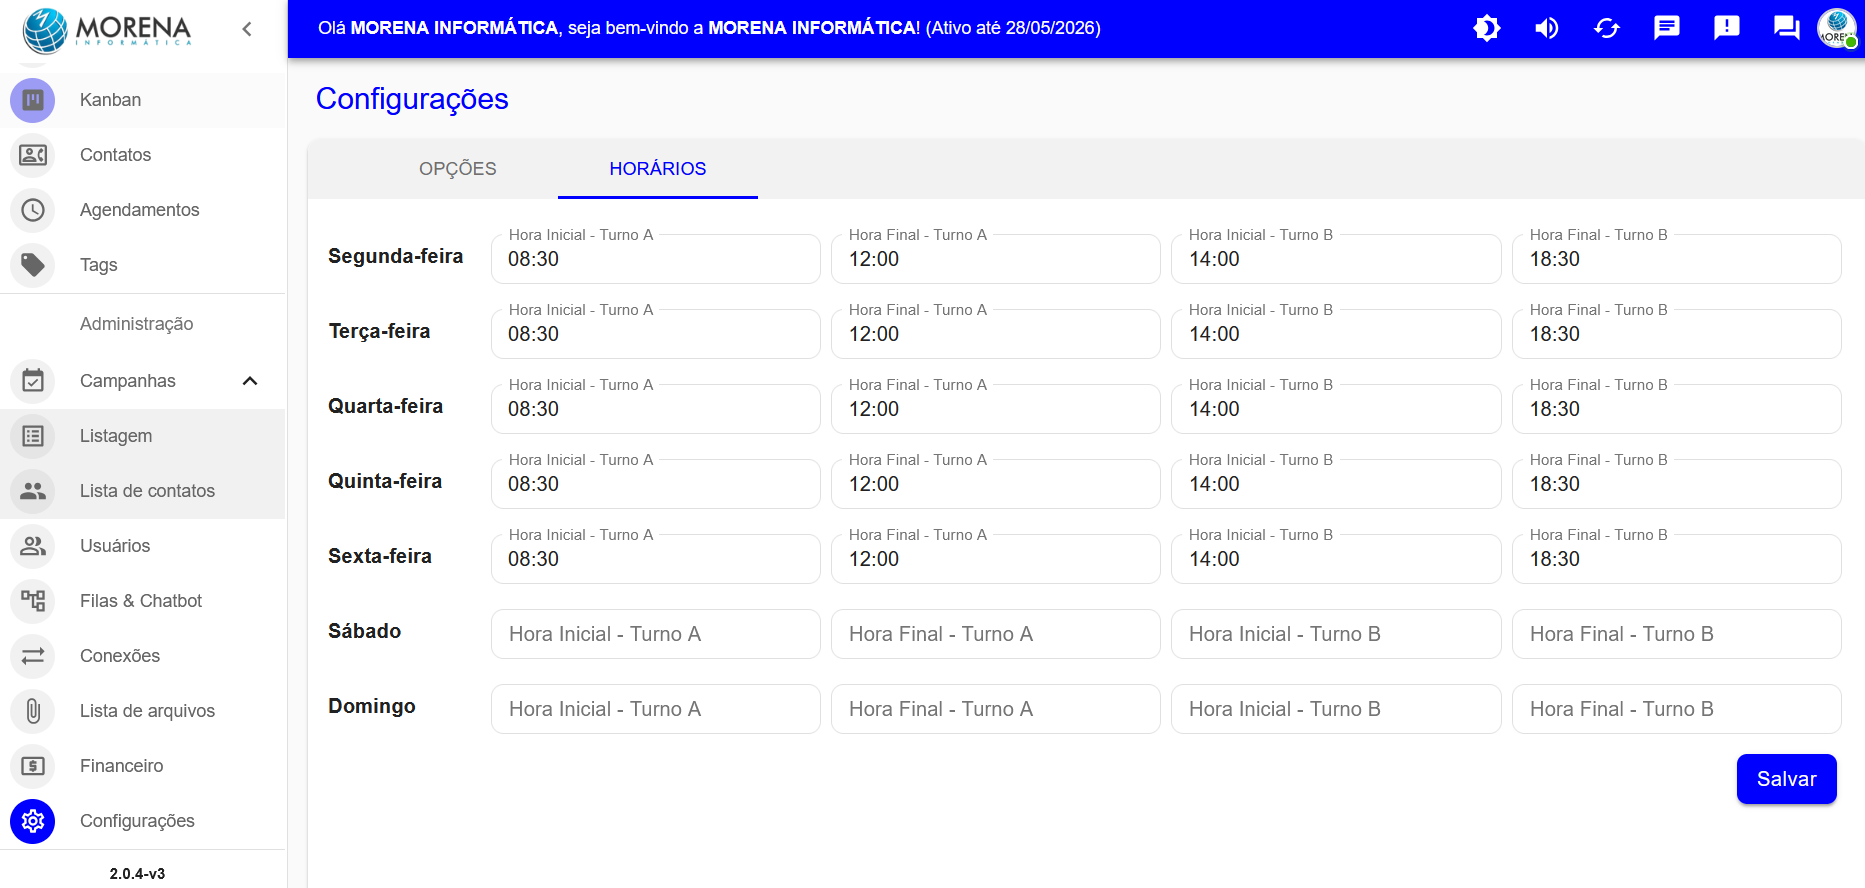
Task: Switch to the OPÇÕES tab
Action: [457, 169]
